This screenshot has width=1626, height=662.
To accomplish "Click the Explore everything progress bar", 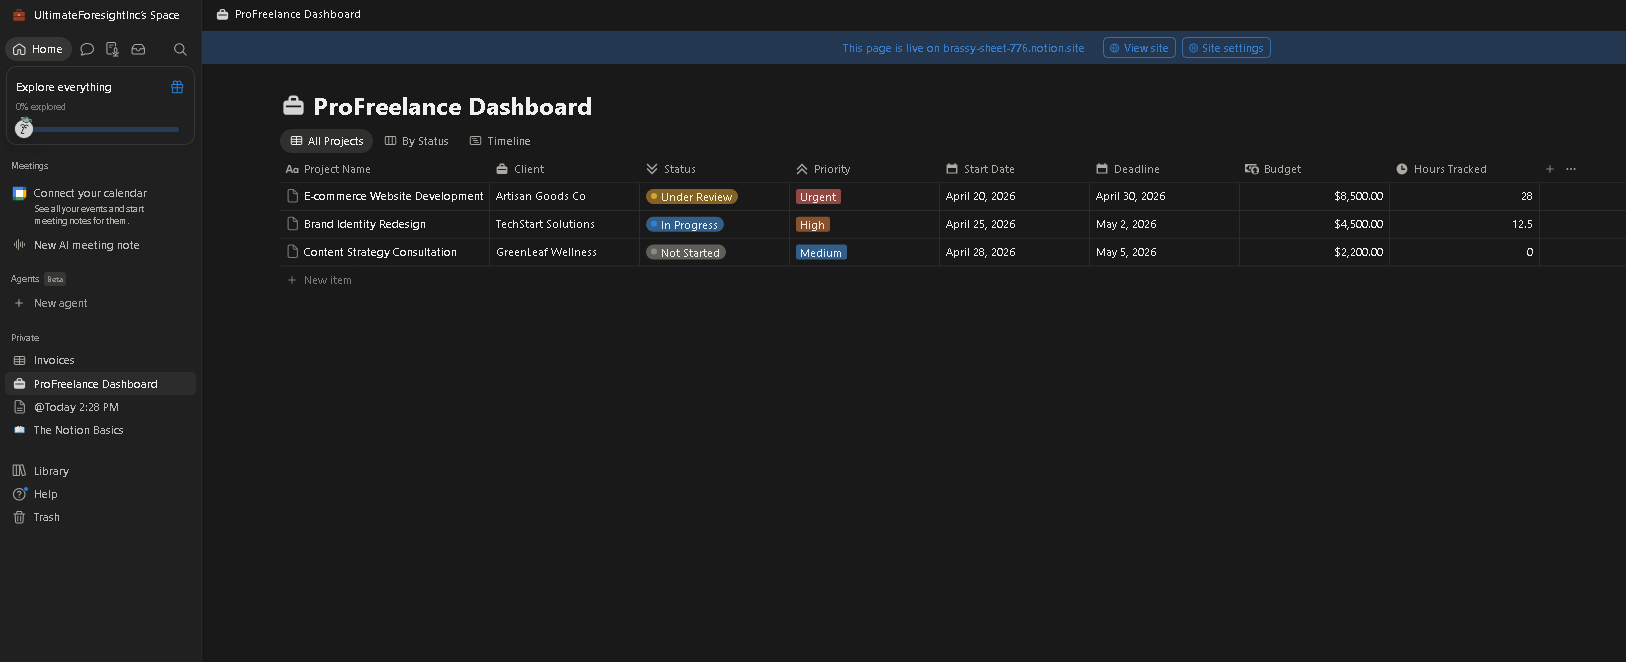I will coord(100,129).
